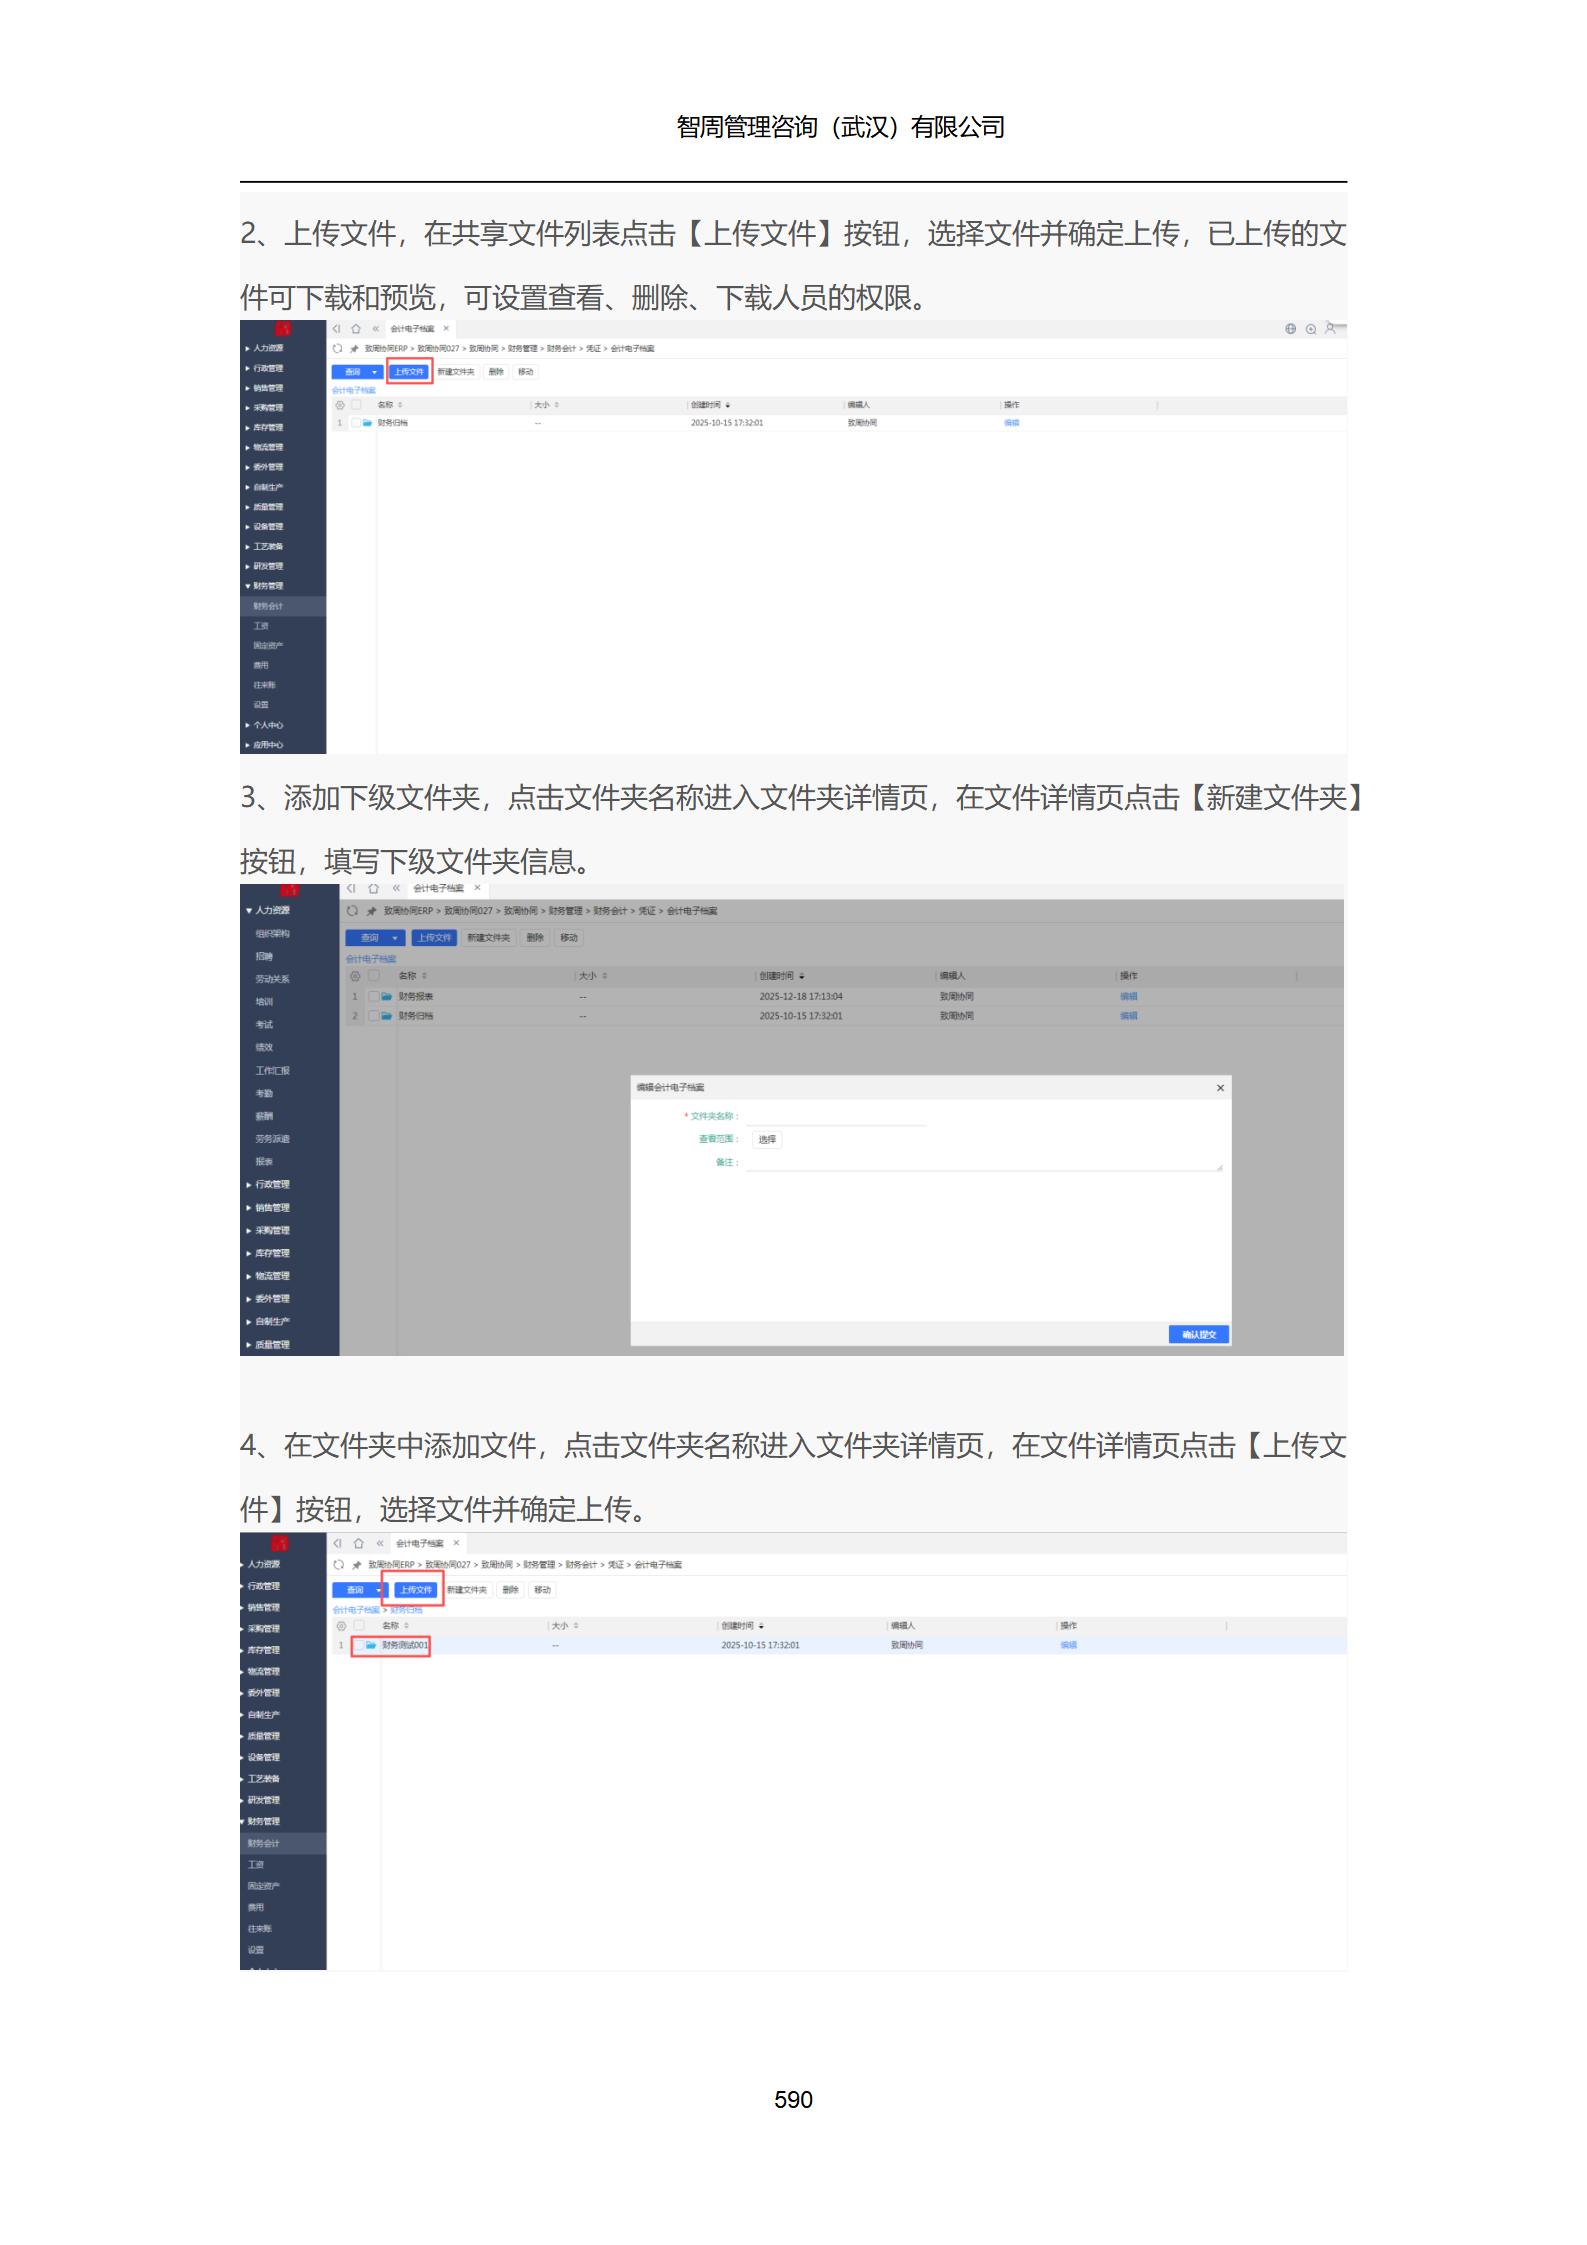Click the globe icon in step 2 screenshot
Image resolution: width=1587 pixels, height=2245 pixels.
1290,329
